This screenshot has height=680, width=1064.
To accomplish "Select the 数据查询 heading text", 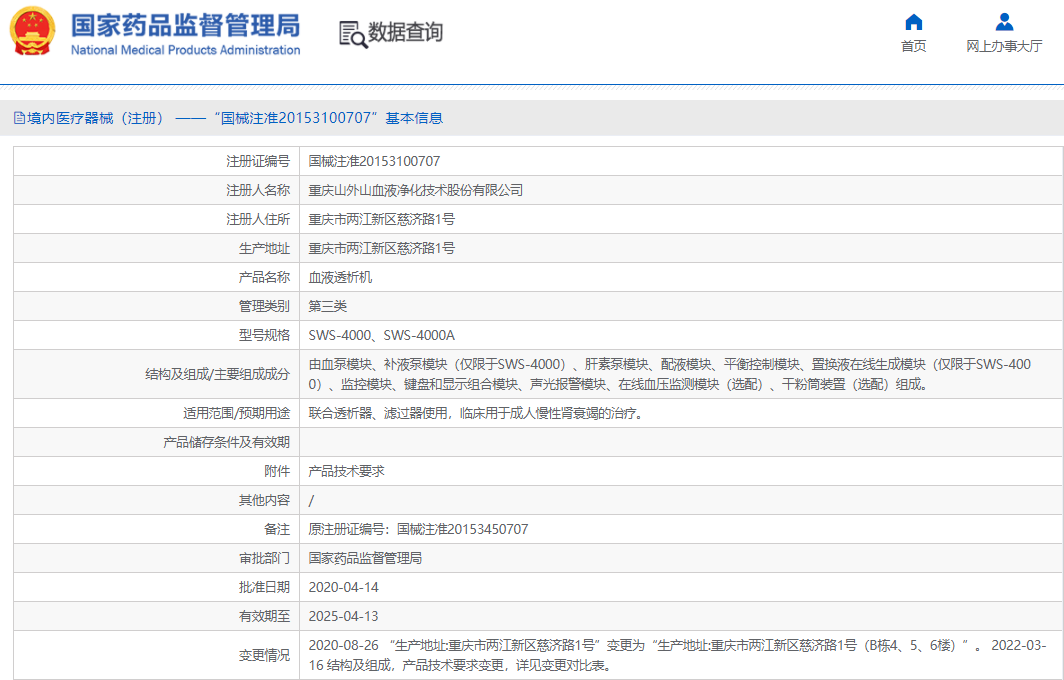I will click(x=405, y=33).
